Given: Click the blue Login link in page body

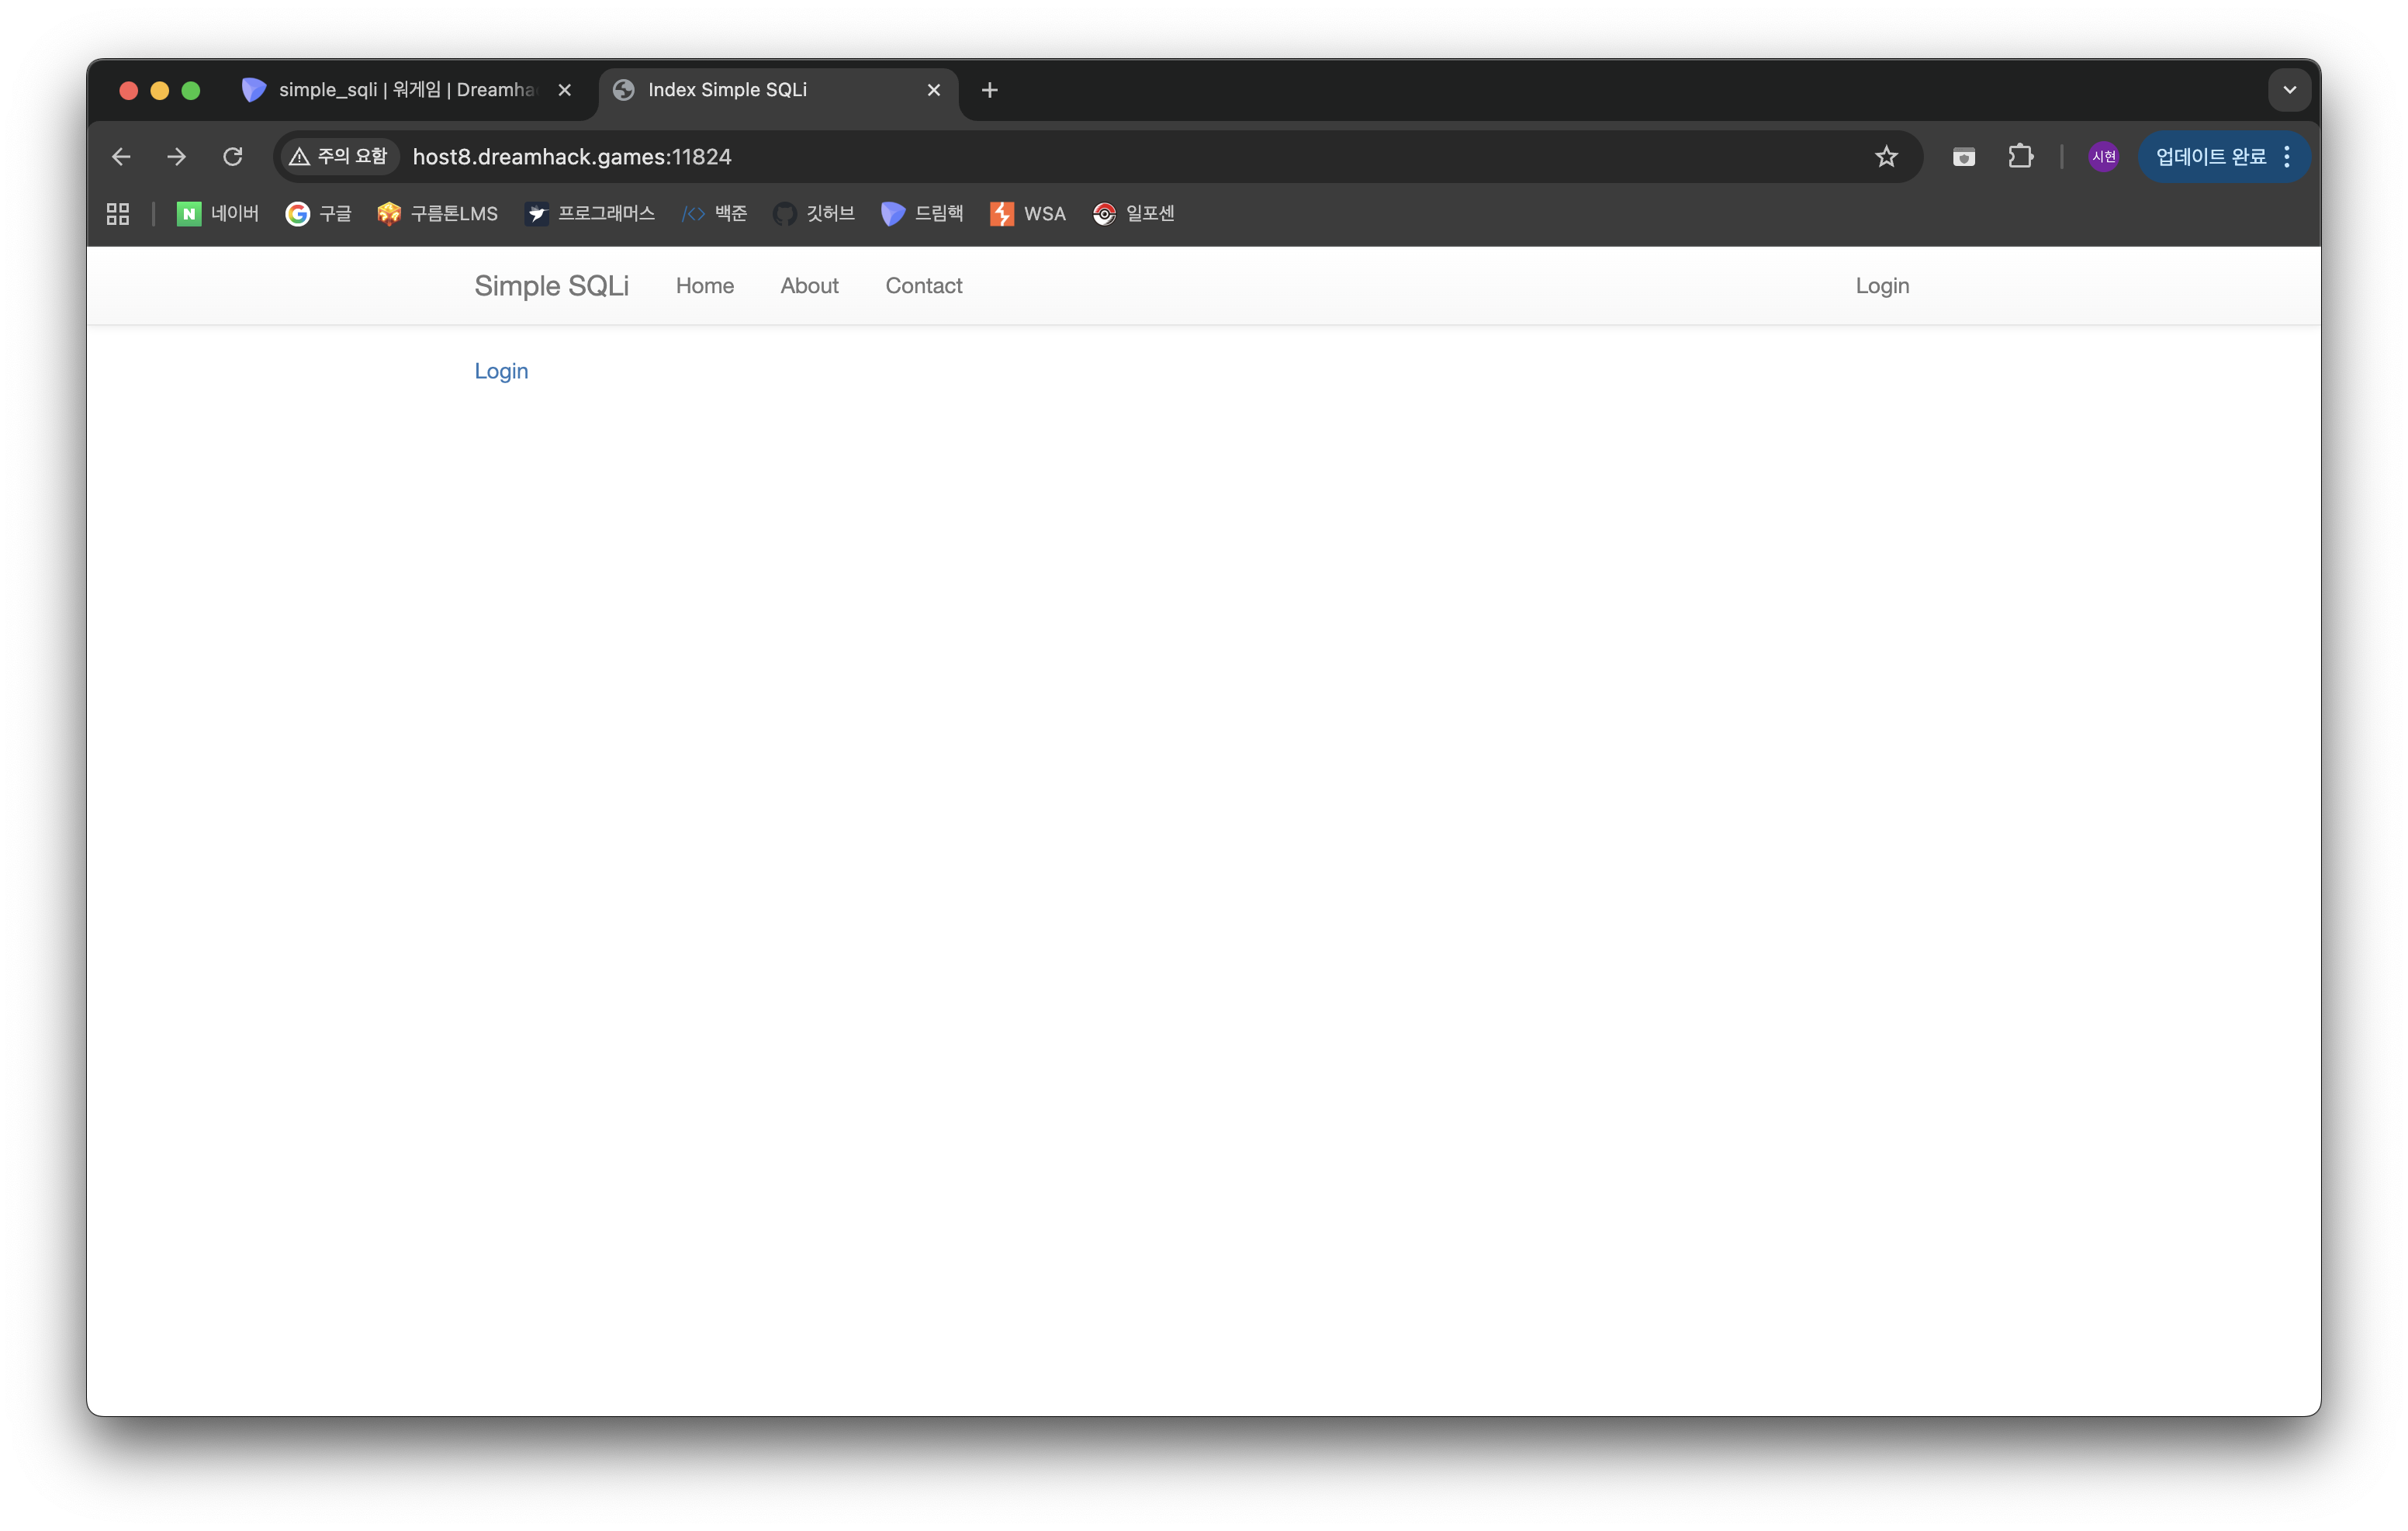Looking at the screenshot, I should (501, 371).
